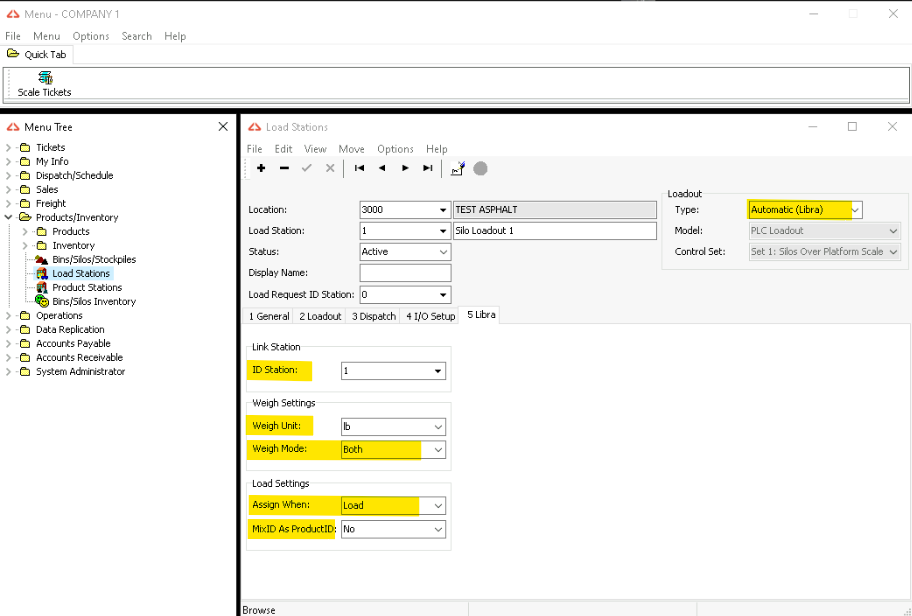912x616 pixels.
Task: Click the Display Name field
Action: tap(405, 273)
